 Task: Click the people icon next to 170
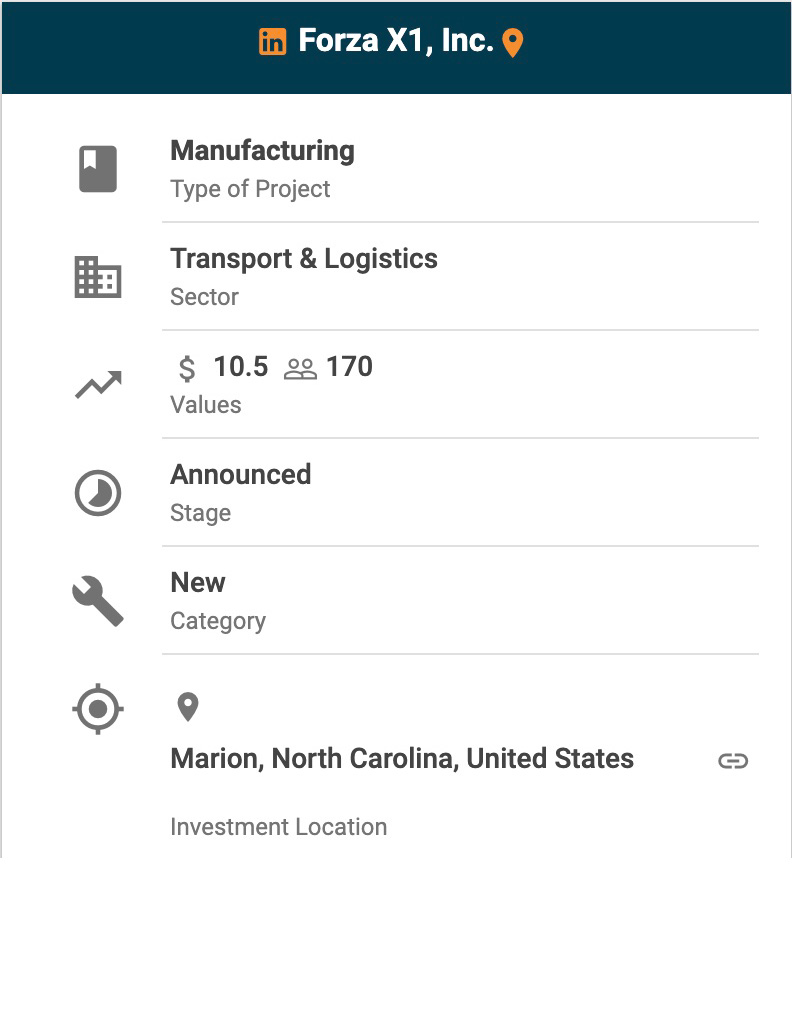point(301,369)
